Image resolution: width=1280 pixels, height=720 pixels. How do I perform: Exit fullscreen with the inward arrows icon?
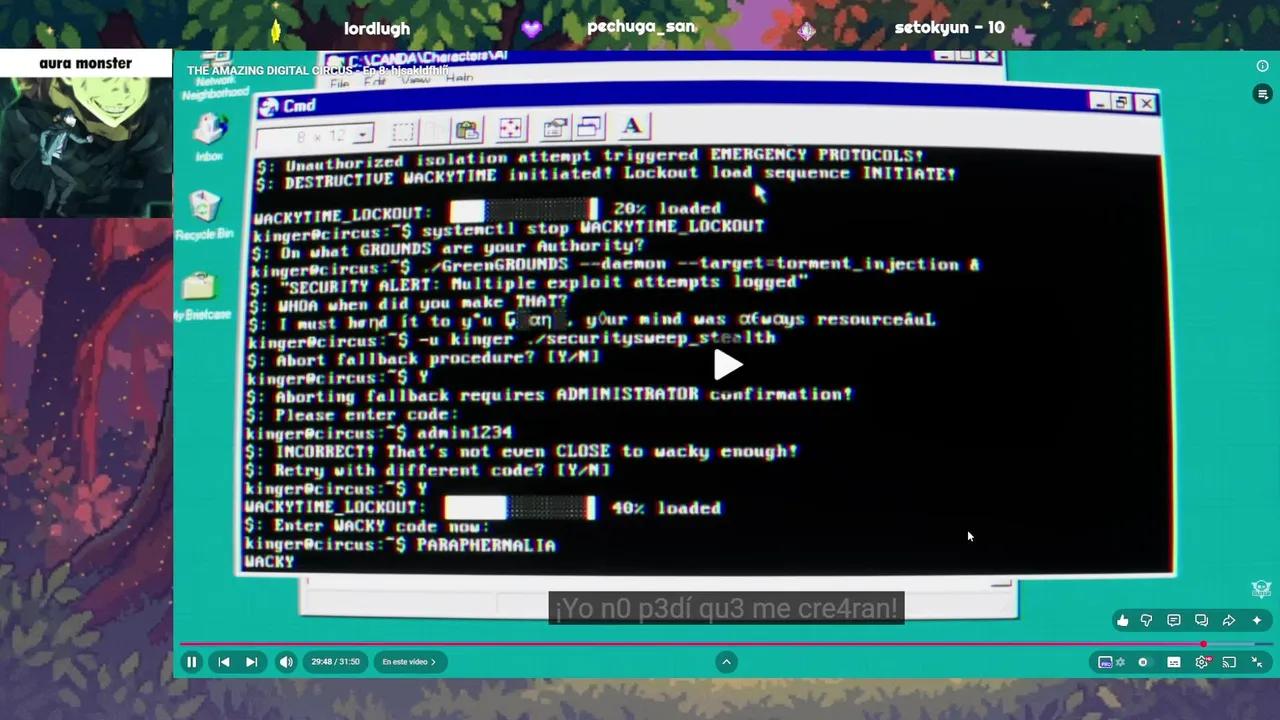click(x=1257, y=662)
